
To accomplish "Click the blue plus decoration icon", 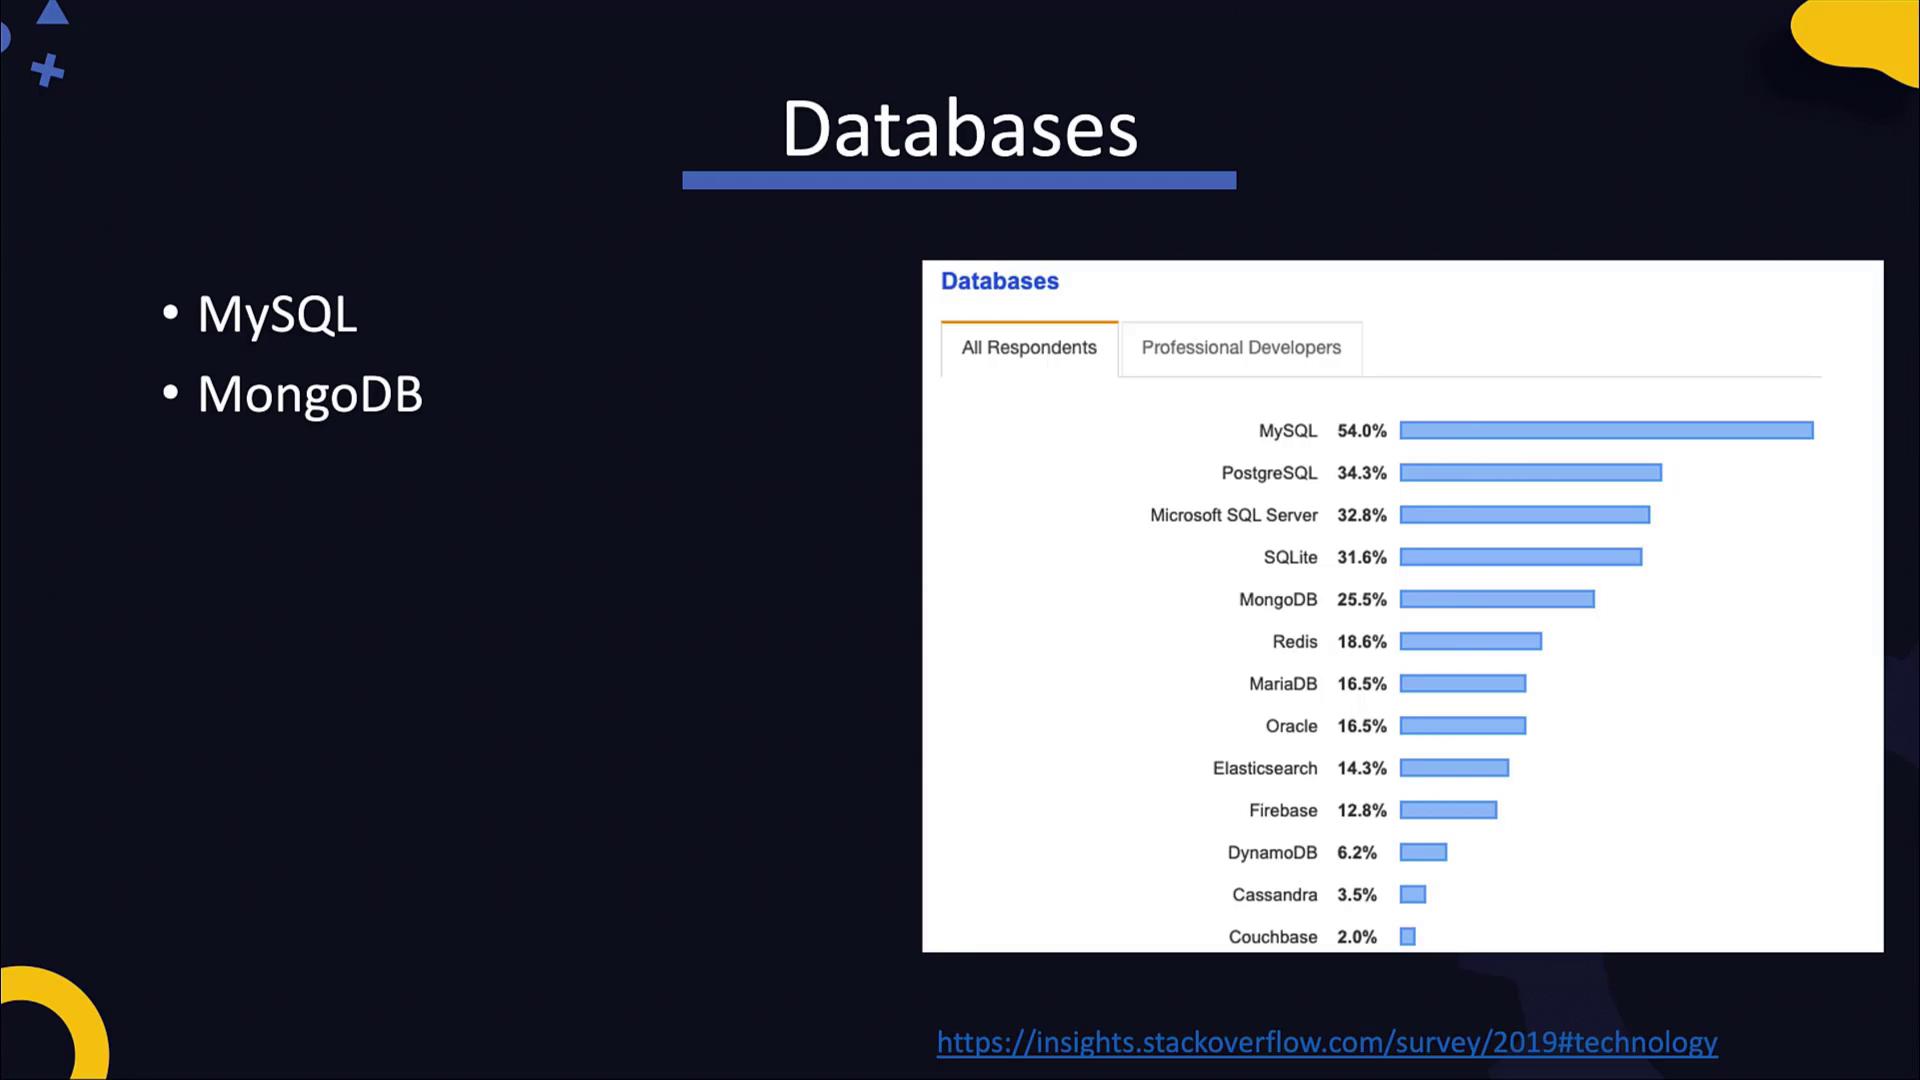I will tap(47, 71).
